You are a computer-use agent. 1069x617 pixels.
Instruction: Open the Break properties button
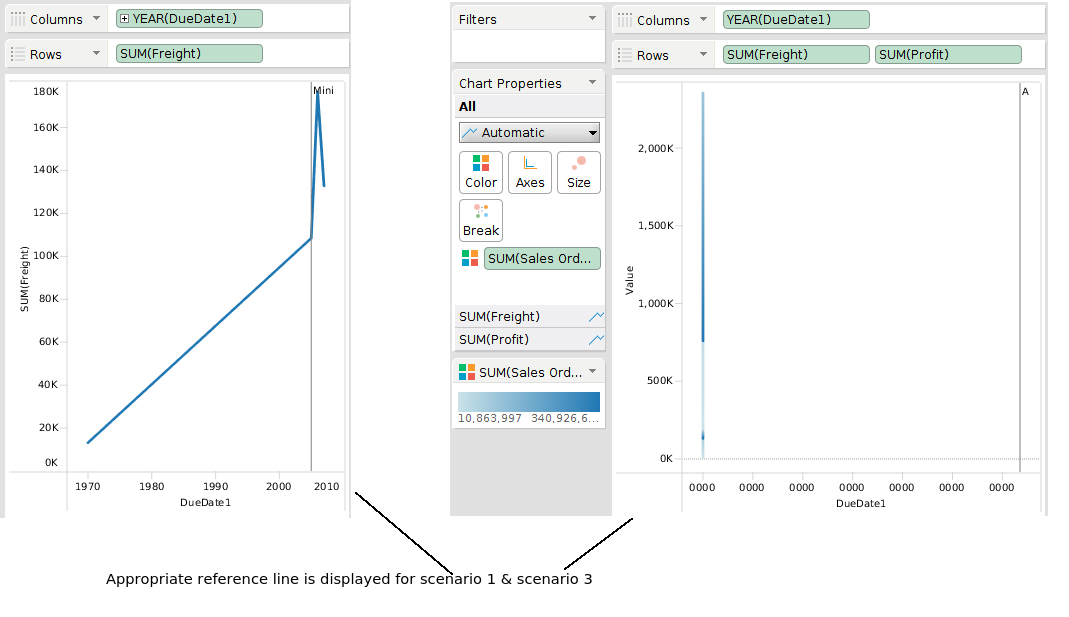pos(481,220)
